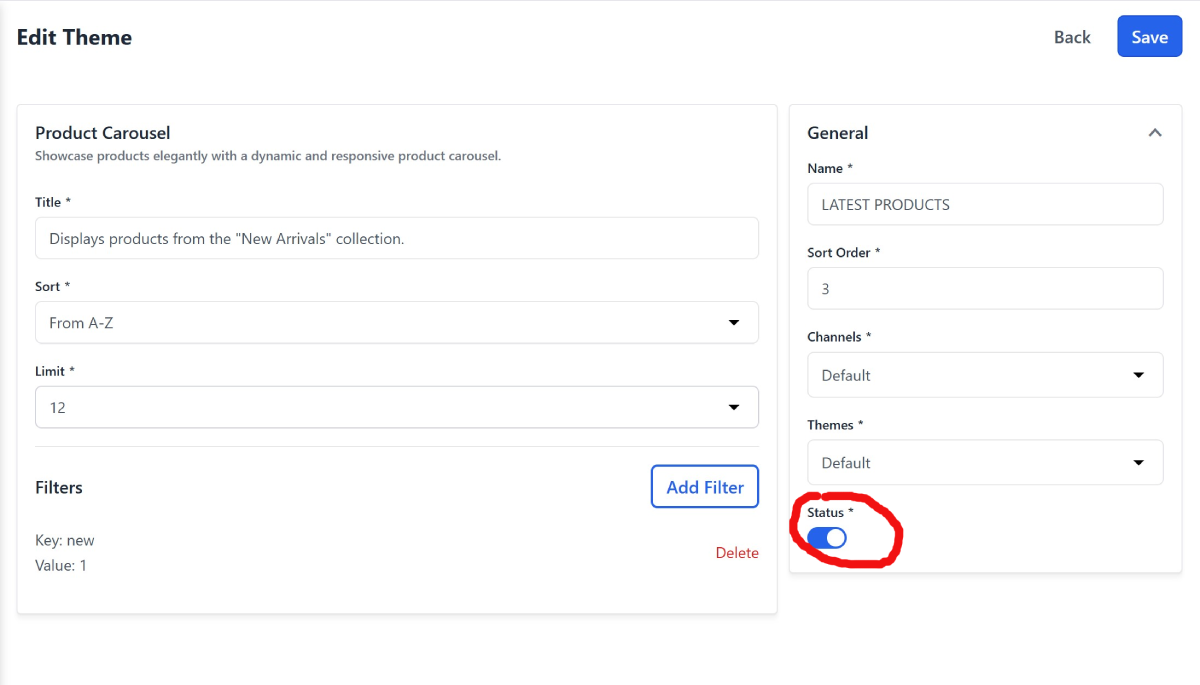Click the Sort Order input field
1200x685 pixels.
point(985,289)
